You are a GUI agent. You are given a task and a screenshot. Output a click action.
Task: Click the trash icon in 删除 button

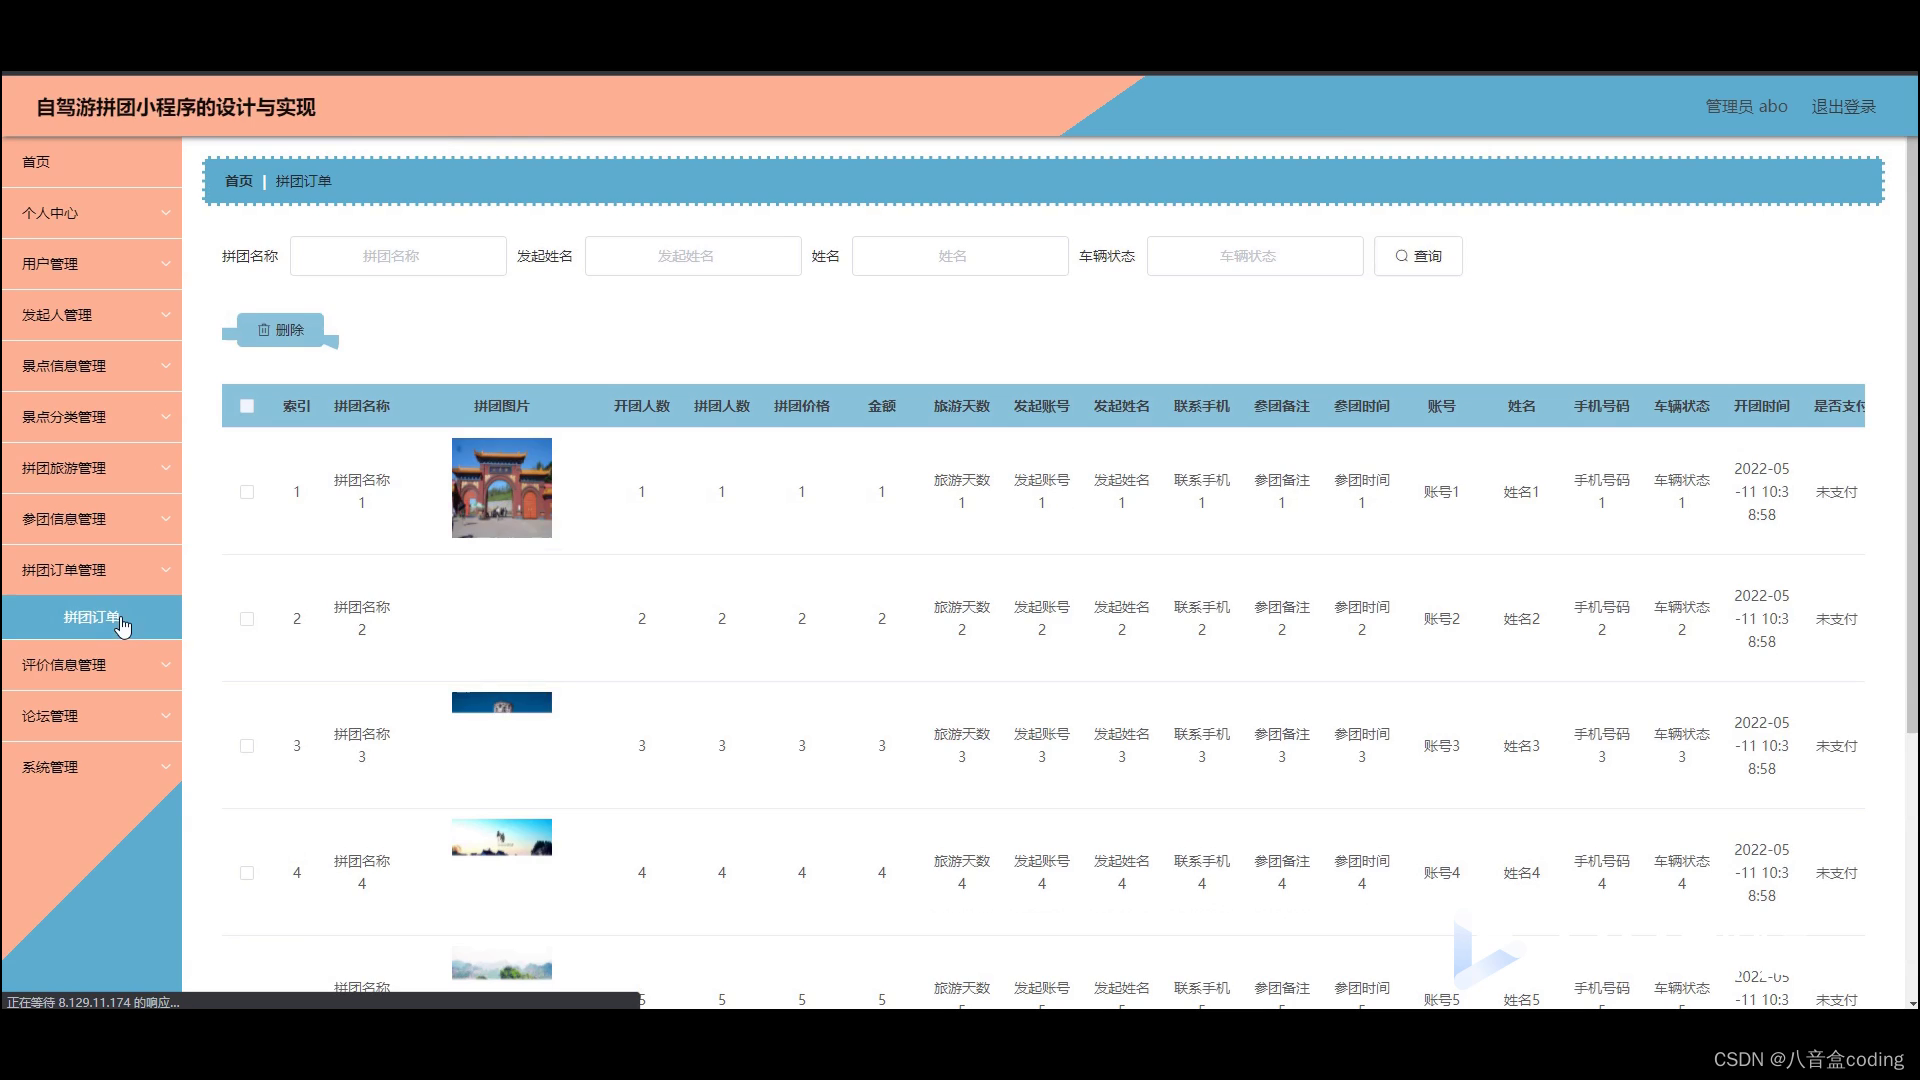tap(264, 330)
